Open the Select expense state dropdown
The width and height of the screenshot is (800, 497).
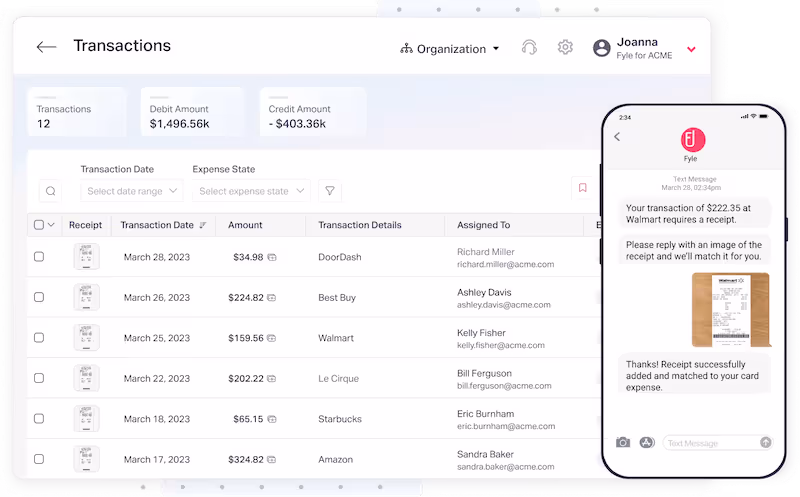click(251, 191)
